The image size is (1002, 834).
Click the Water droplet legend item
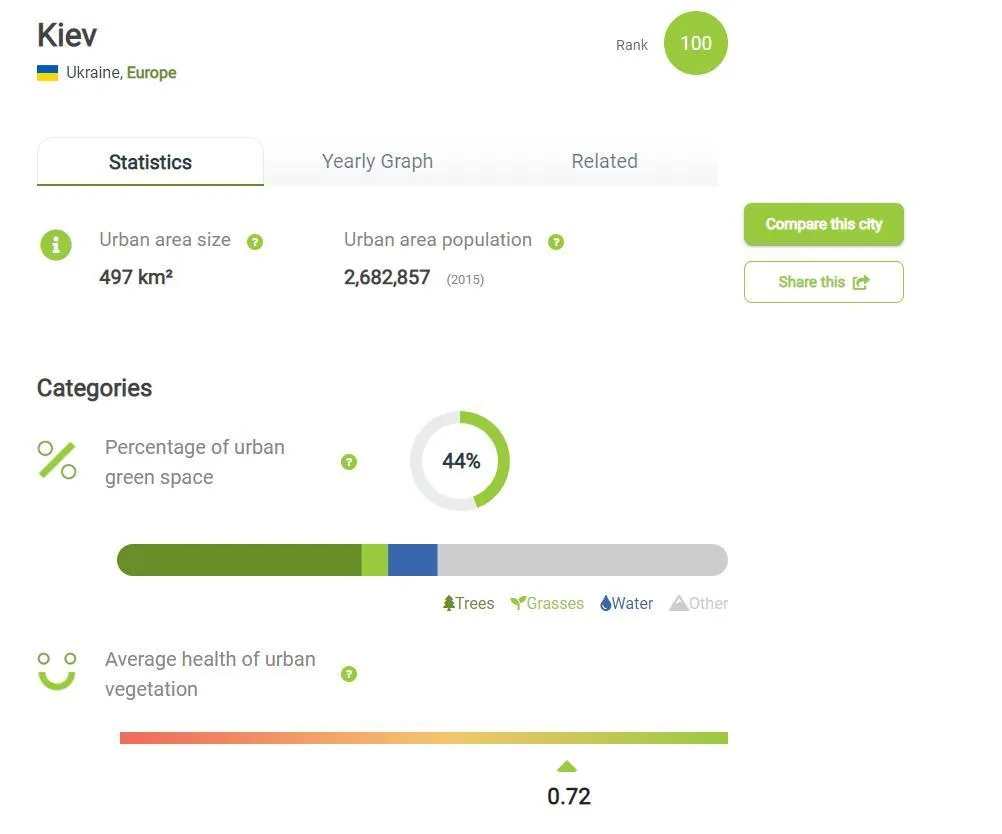click(x=627, y=603)
